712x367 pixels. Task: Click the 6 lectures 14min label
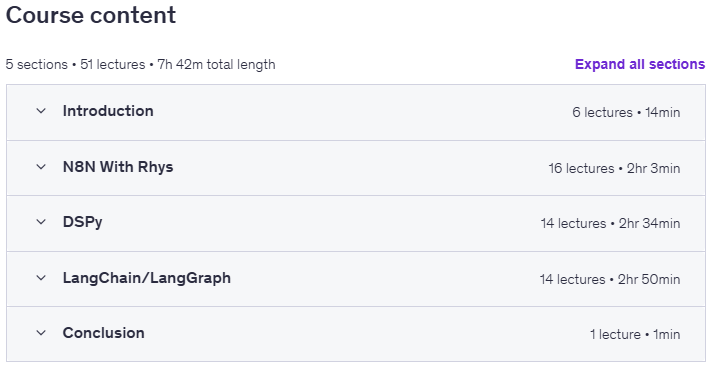pos(626,112)
